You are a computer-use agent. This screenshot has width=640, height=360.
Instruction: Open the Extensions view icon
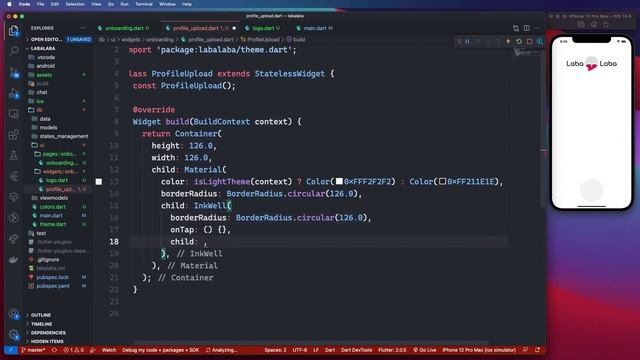point(13,135)
